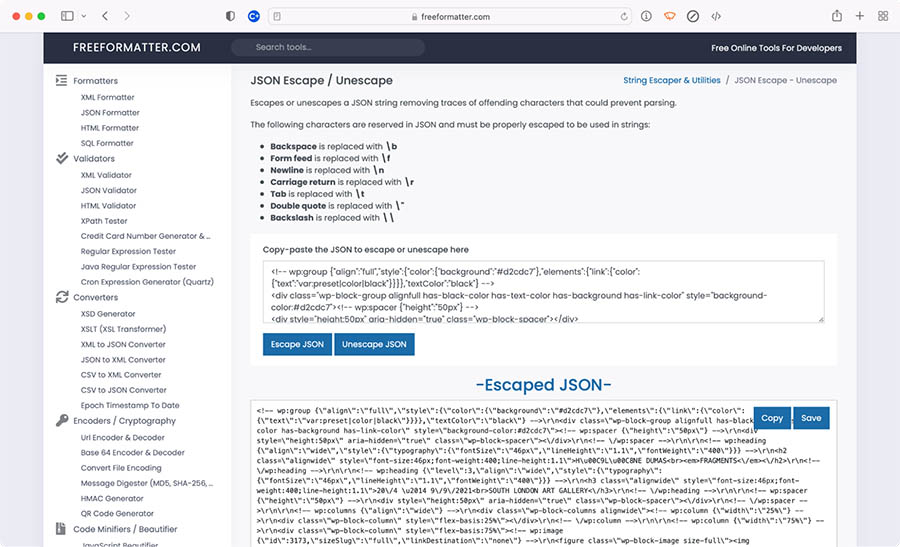Image resolution: width=900 pixels, height=547 pixels.
Task: Click the Converters refresh arrows icon
Action: point(62,297)
